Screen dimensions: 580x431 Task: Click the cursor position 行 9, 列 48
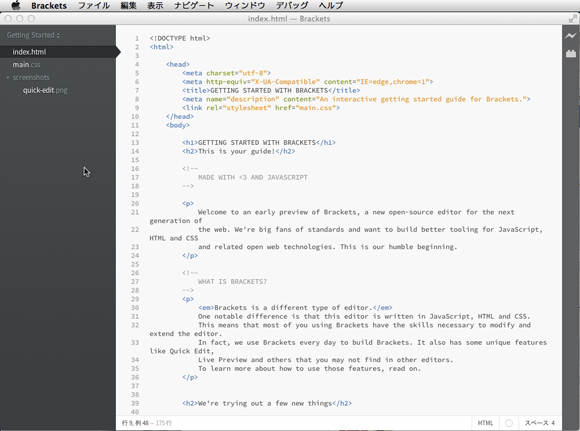135,423
